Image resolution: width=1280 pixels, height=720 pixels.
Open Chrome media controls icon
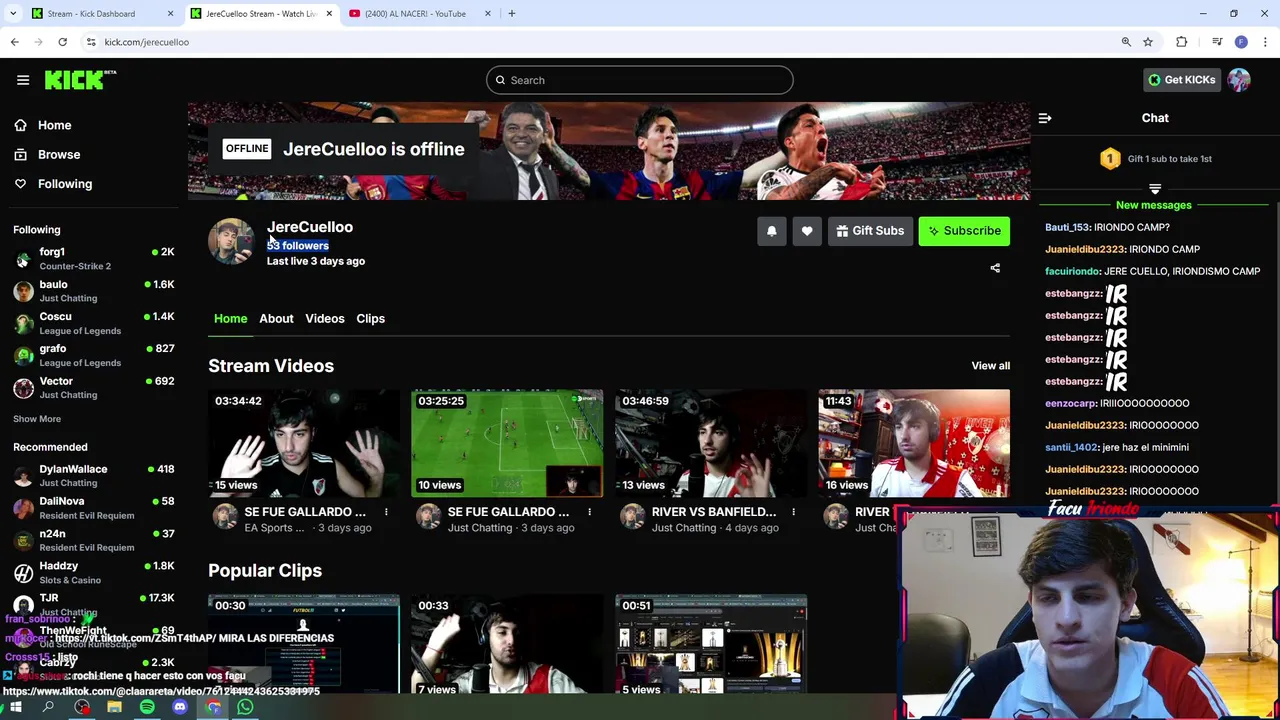coord(1217,42)
